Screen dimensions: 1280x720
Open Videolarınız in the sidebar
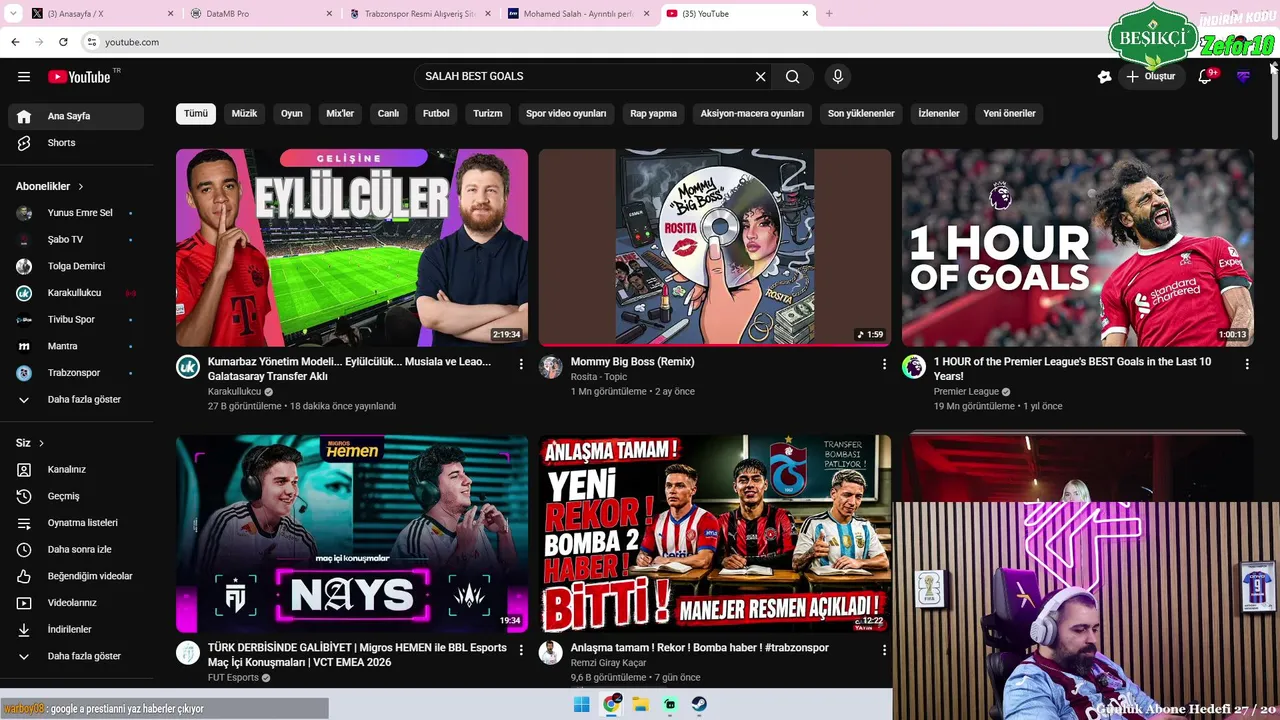[76, 603]
